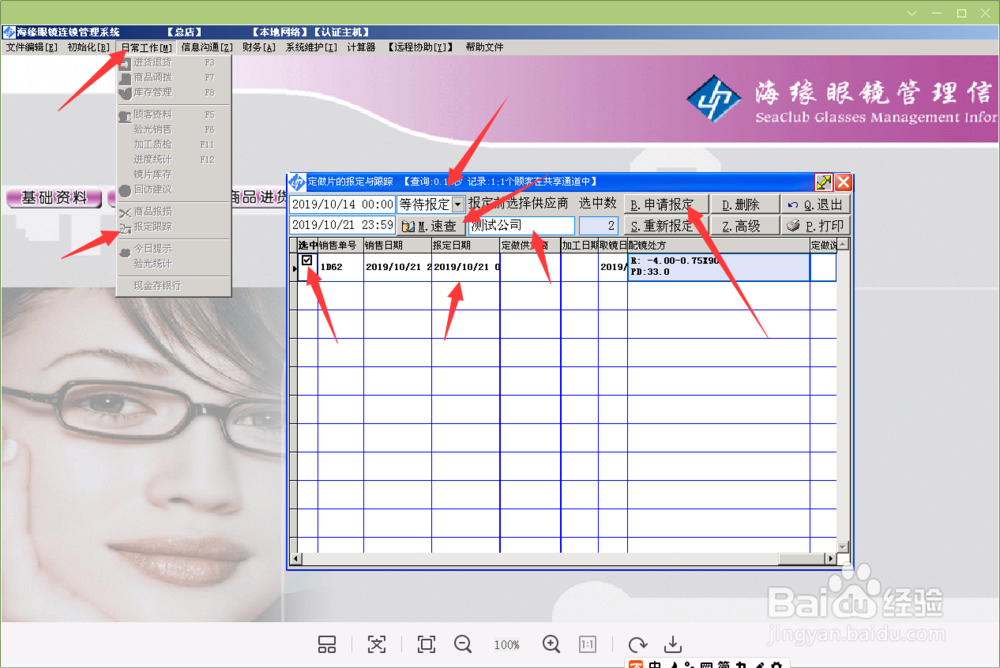Choose 商品调拨 in the dropdown menu
The height and width of the screenshot is (668, 1000).
point(173,77)
